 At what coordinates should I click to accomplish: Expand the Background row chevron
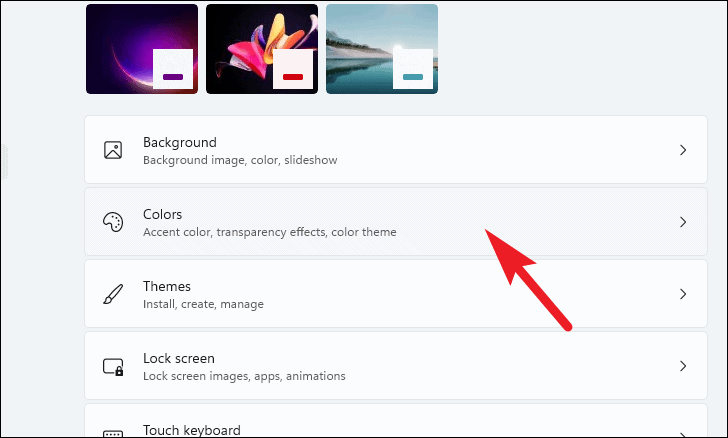pyautogui.click(x=683, y=150)
